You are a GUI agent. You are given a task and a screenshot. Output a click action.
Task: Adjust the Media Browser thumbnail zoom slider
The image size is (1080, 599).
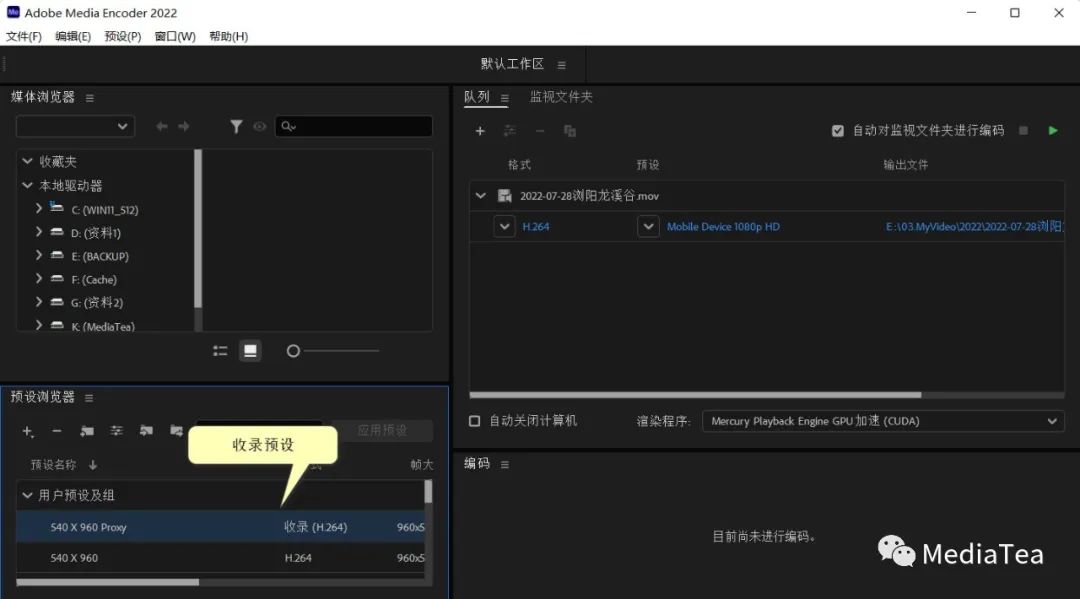pos(293,351)
